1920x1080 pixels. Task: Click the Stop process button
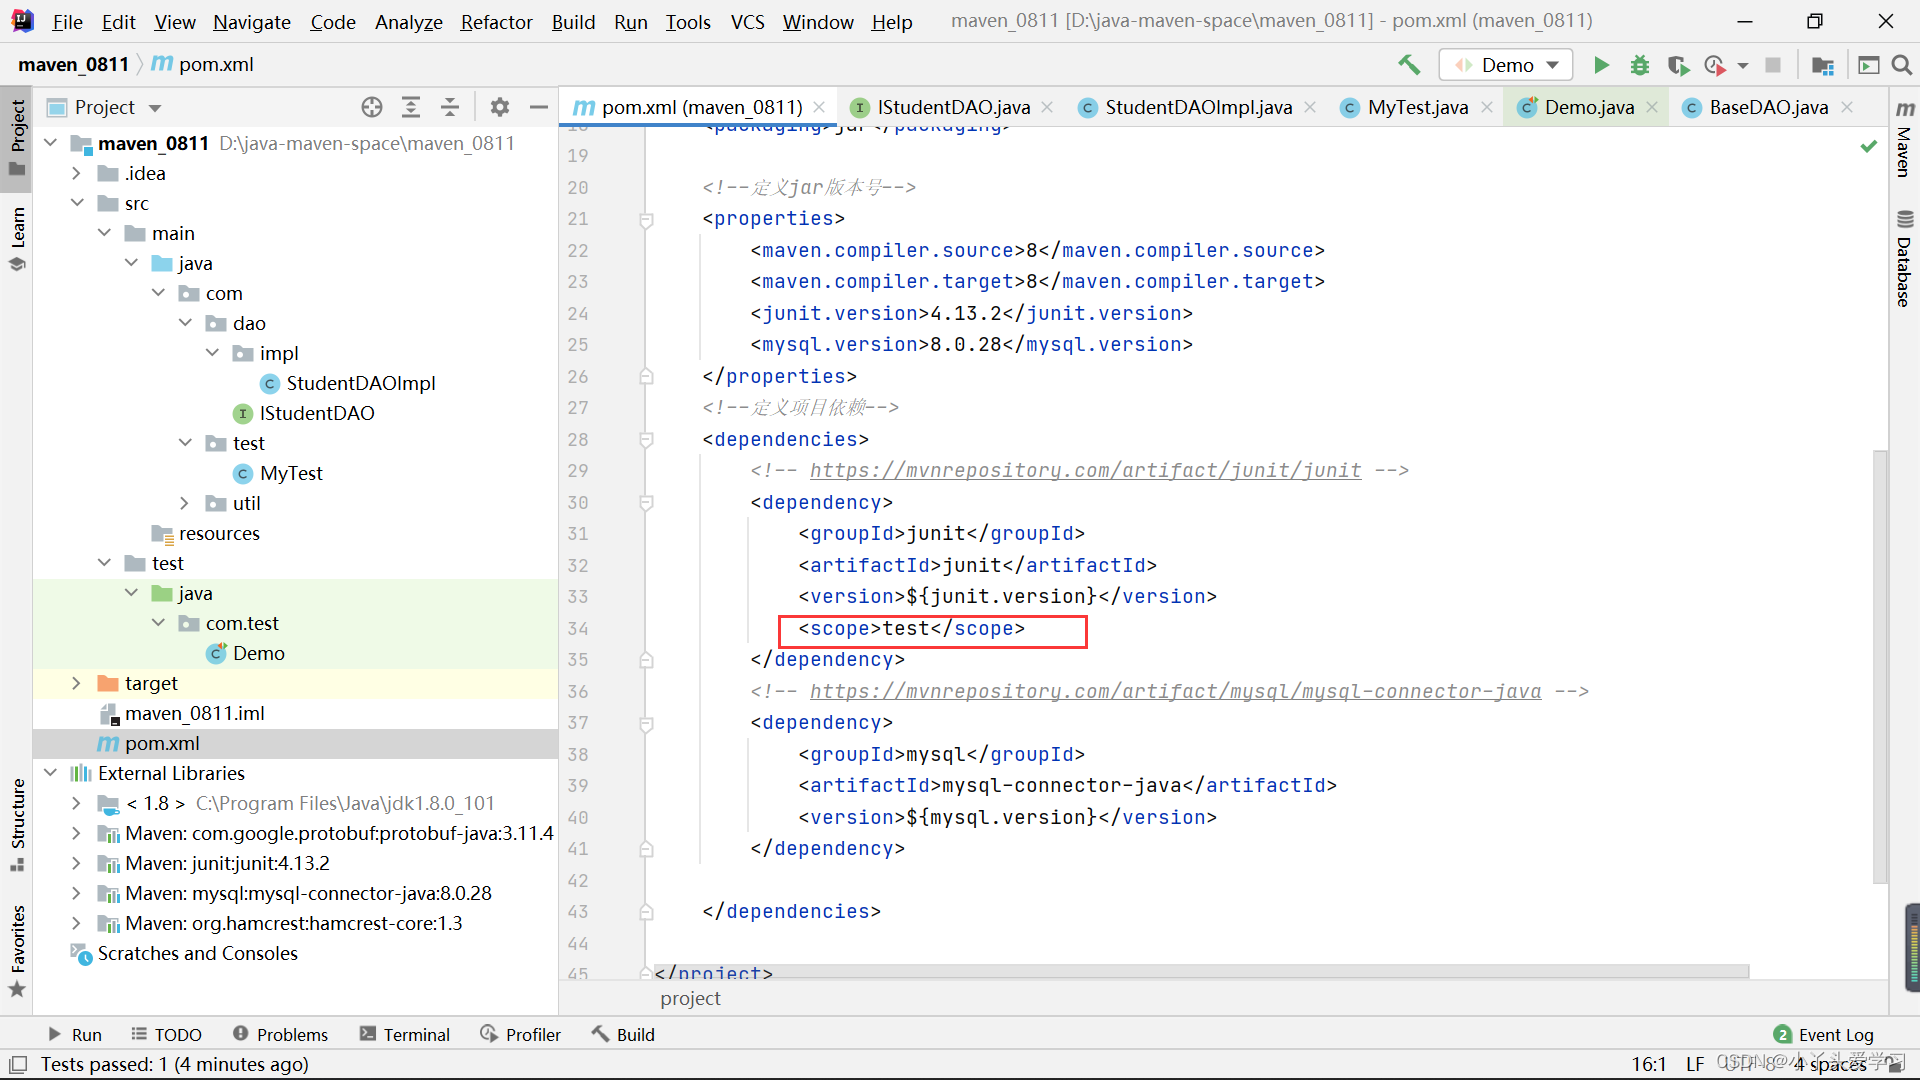pyautogui.click(x=1773, y=65)
